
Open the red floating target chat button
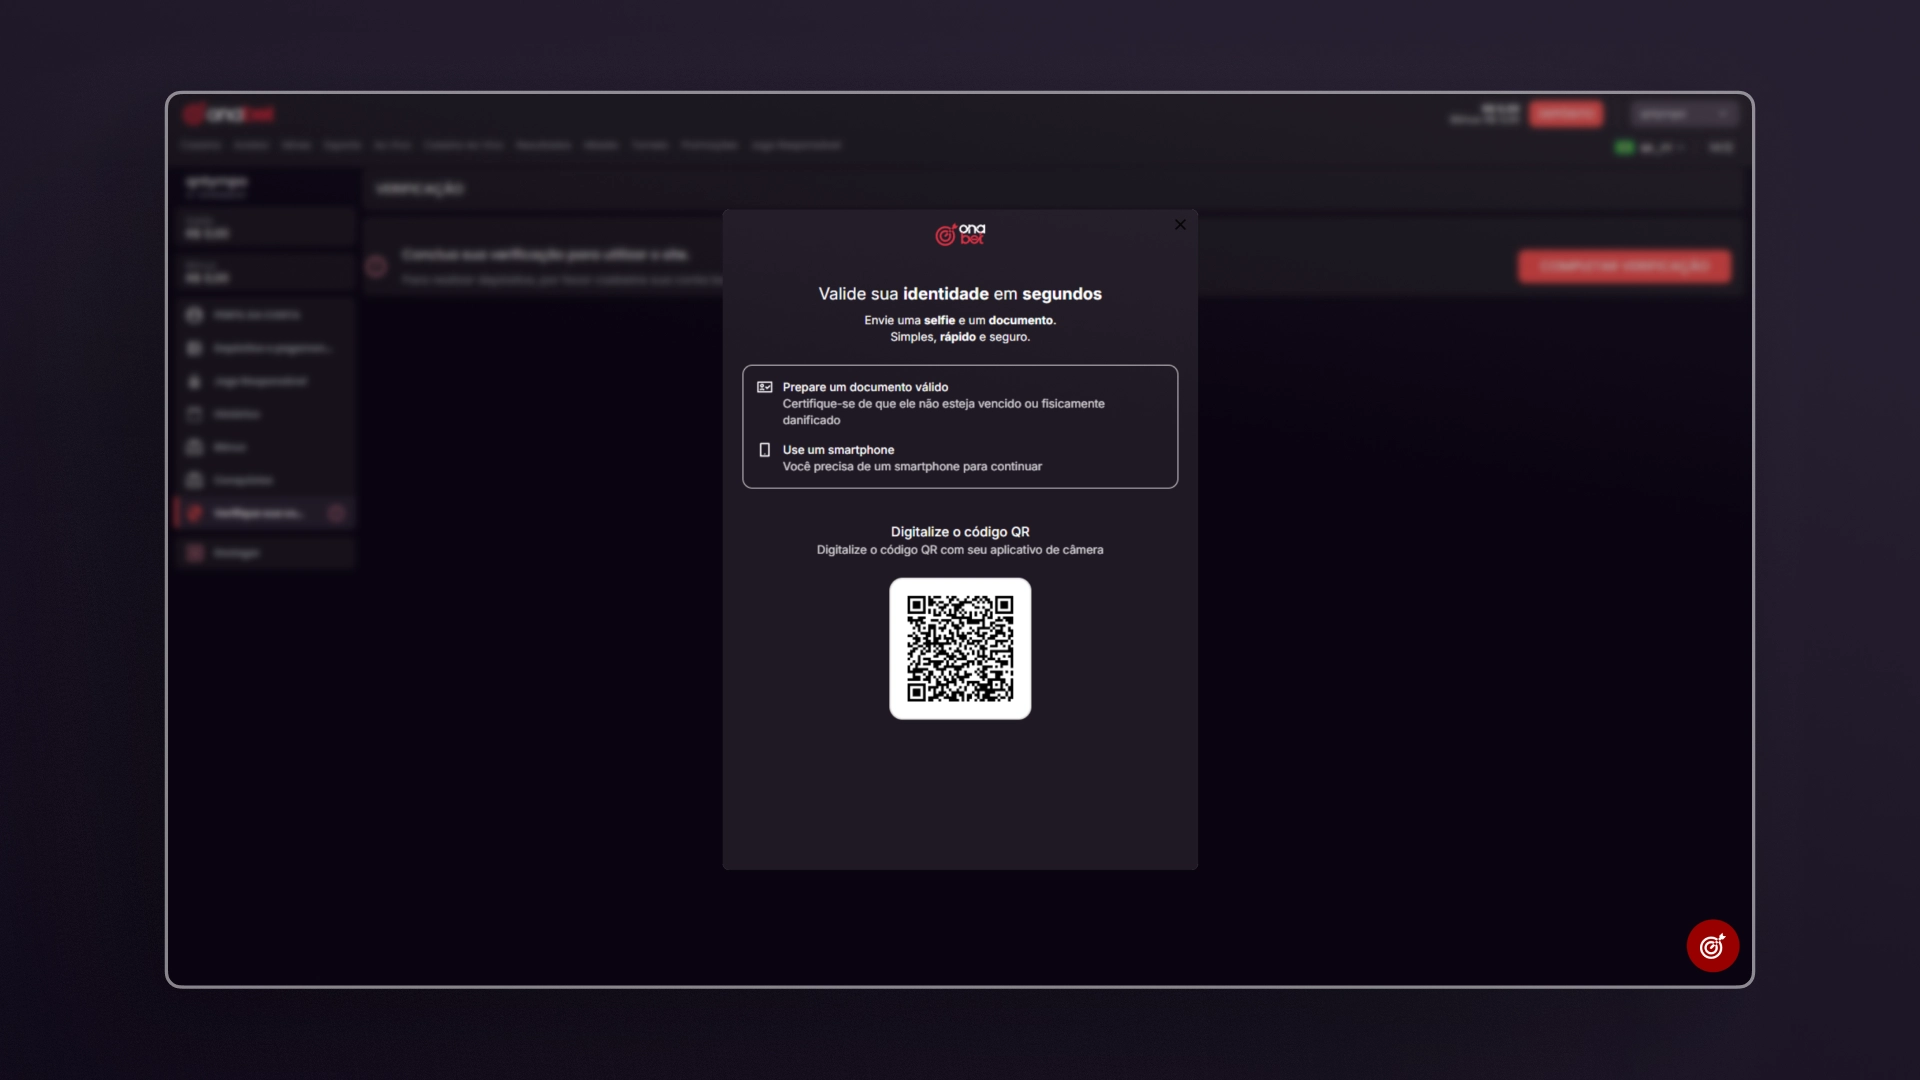tap(1712, 946)
